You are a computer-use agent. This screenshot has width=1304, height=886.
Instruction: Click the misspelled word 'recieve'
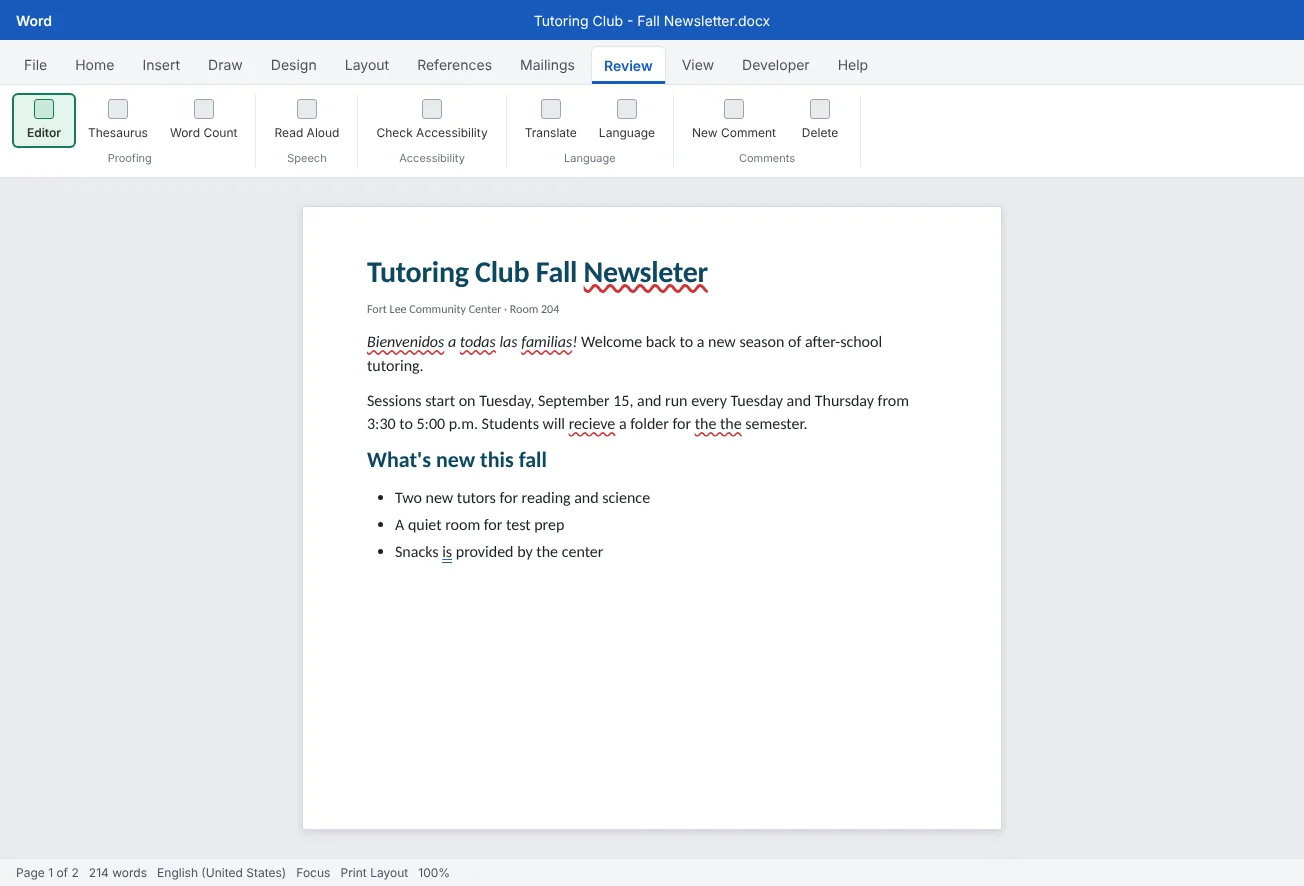(592, 424)
